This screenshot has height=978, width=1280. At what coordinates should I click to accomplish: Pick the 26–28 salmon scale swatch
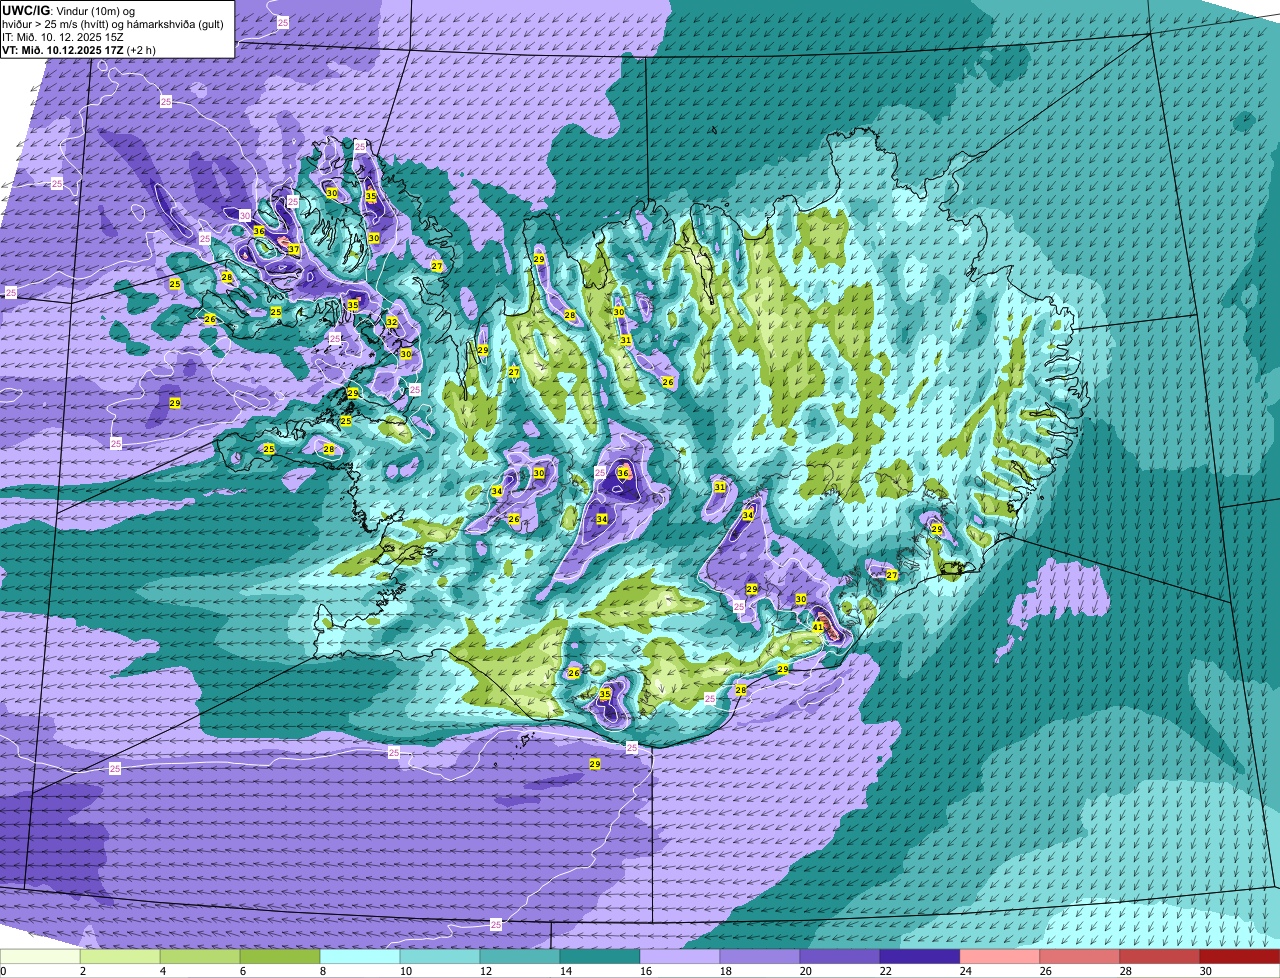click(x=1080, y=957)
